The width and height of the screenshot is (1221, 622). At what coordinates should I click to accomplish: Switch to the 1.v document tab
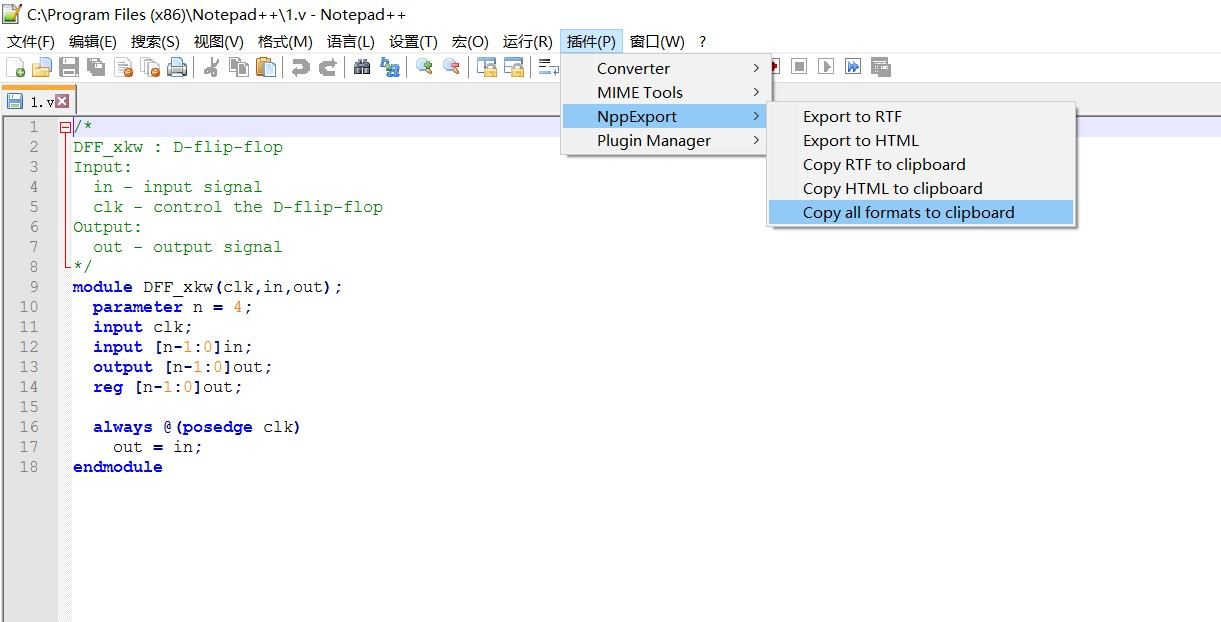pos(38,101)
